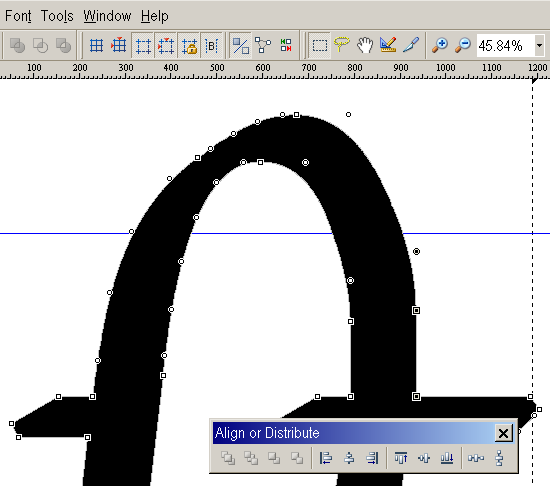The image size is (550, 486).
Task: Distribute selection horizontally
Action: click(476, 458)
